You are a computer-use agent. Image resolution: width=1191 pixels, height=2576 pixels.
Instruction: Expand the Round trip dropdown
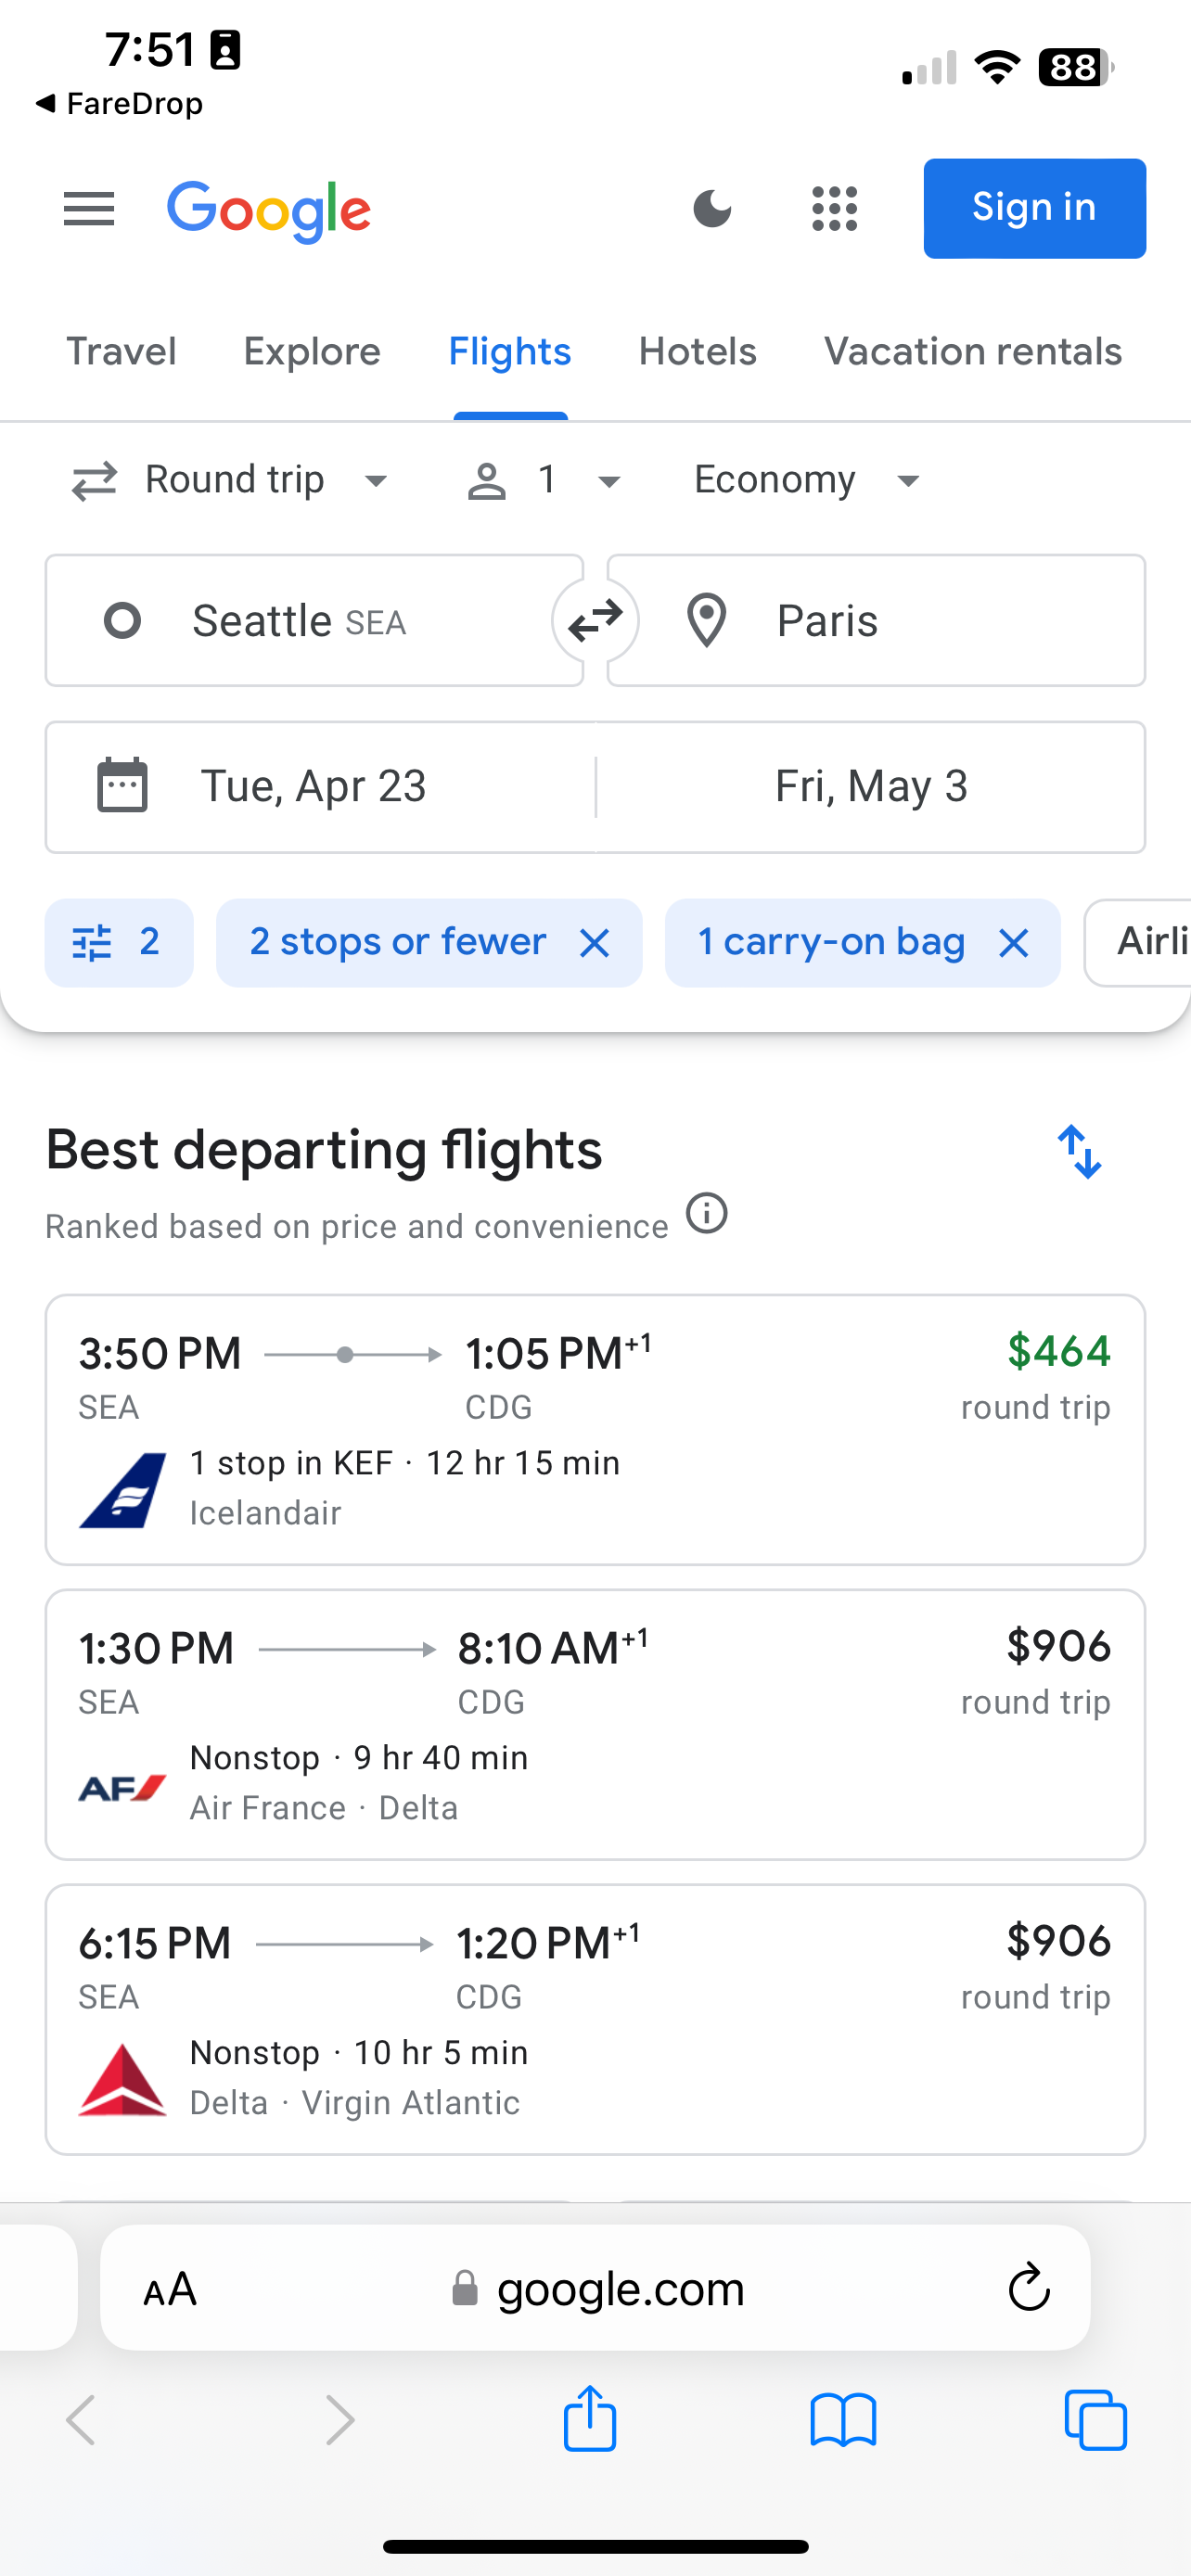pos(230,480)
